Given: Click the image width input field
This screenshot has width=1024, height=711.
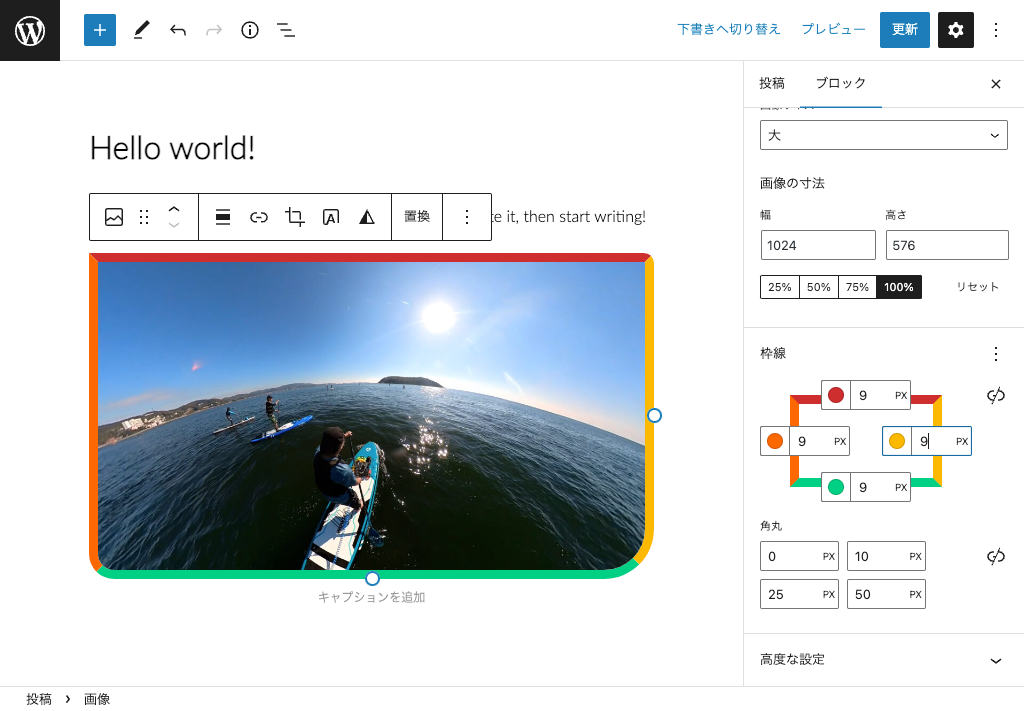Looking at the screenshot, I should point(817,245).
